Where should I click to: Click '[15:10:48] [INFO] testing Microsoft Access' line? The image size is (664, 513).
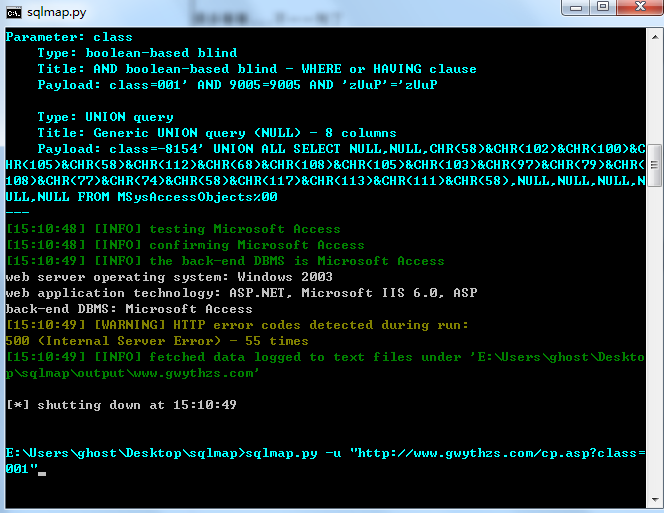coord(173,229)
